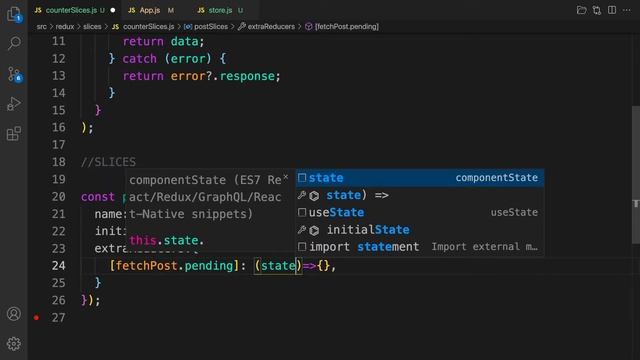The image size is (640, 360).
Task: Select the 'import statement' suggestion
Action: pos(420,247)
